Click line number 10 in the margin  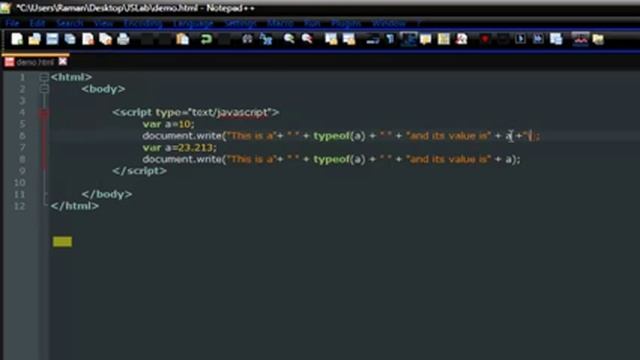tap(20, 182)
